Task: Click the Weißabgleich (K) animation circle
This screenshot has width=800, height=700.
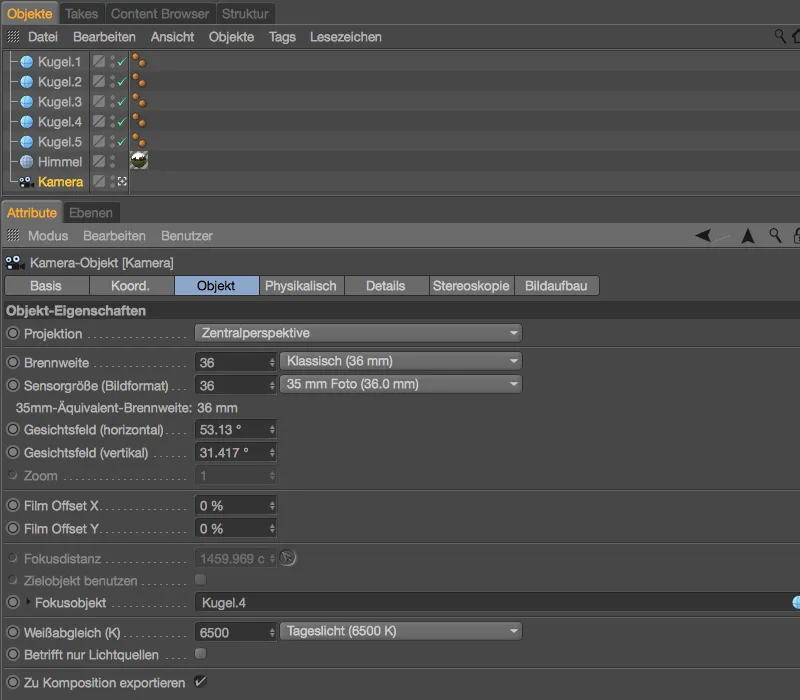Action: coord(13,632)
